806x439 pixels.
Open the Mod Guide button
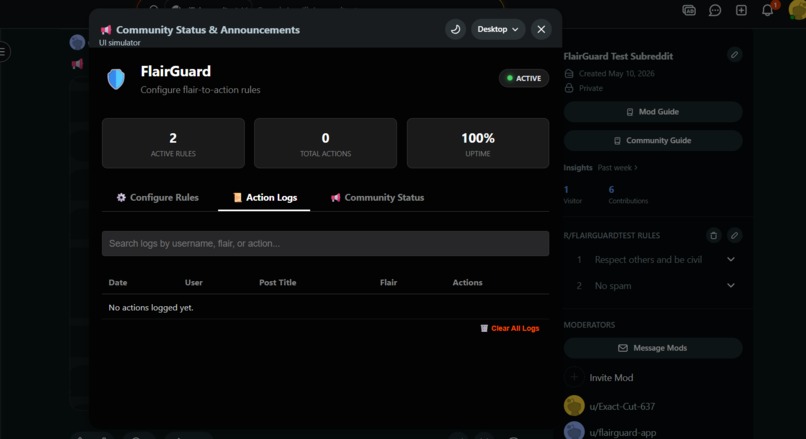[x=653, y=112]
